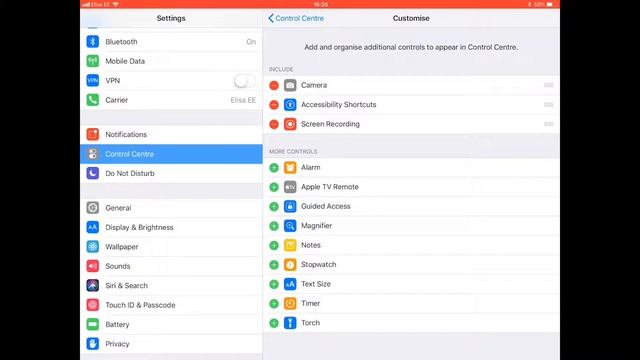Tap the yellow Notes icon

(x=290, y=245)
